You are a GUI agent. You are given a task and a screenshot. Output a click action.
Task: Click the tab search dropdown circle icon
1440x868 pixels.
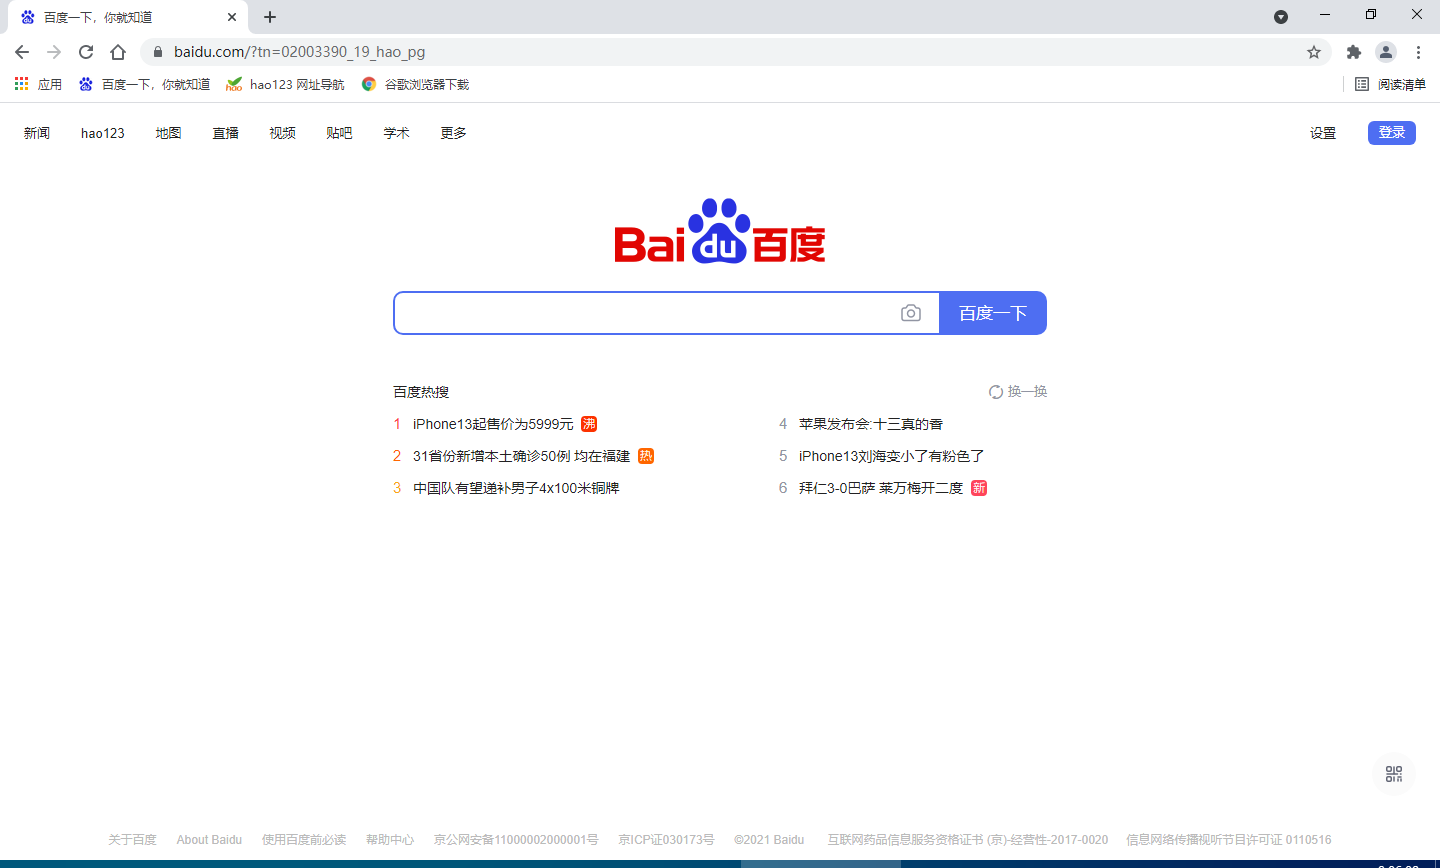tap(1281, 17)
